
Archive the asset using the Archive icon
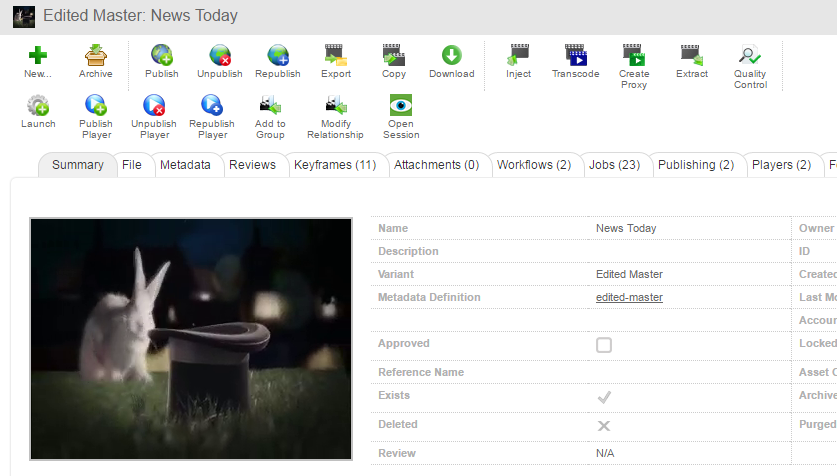[96, 55]
